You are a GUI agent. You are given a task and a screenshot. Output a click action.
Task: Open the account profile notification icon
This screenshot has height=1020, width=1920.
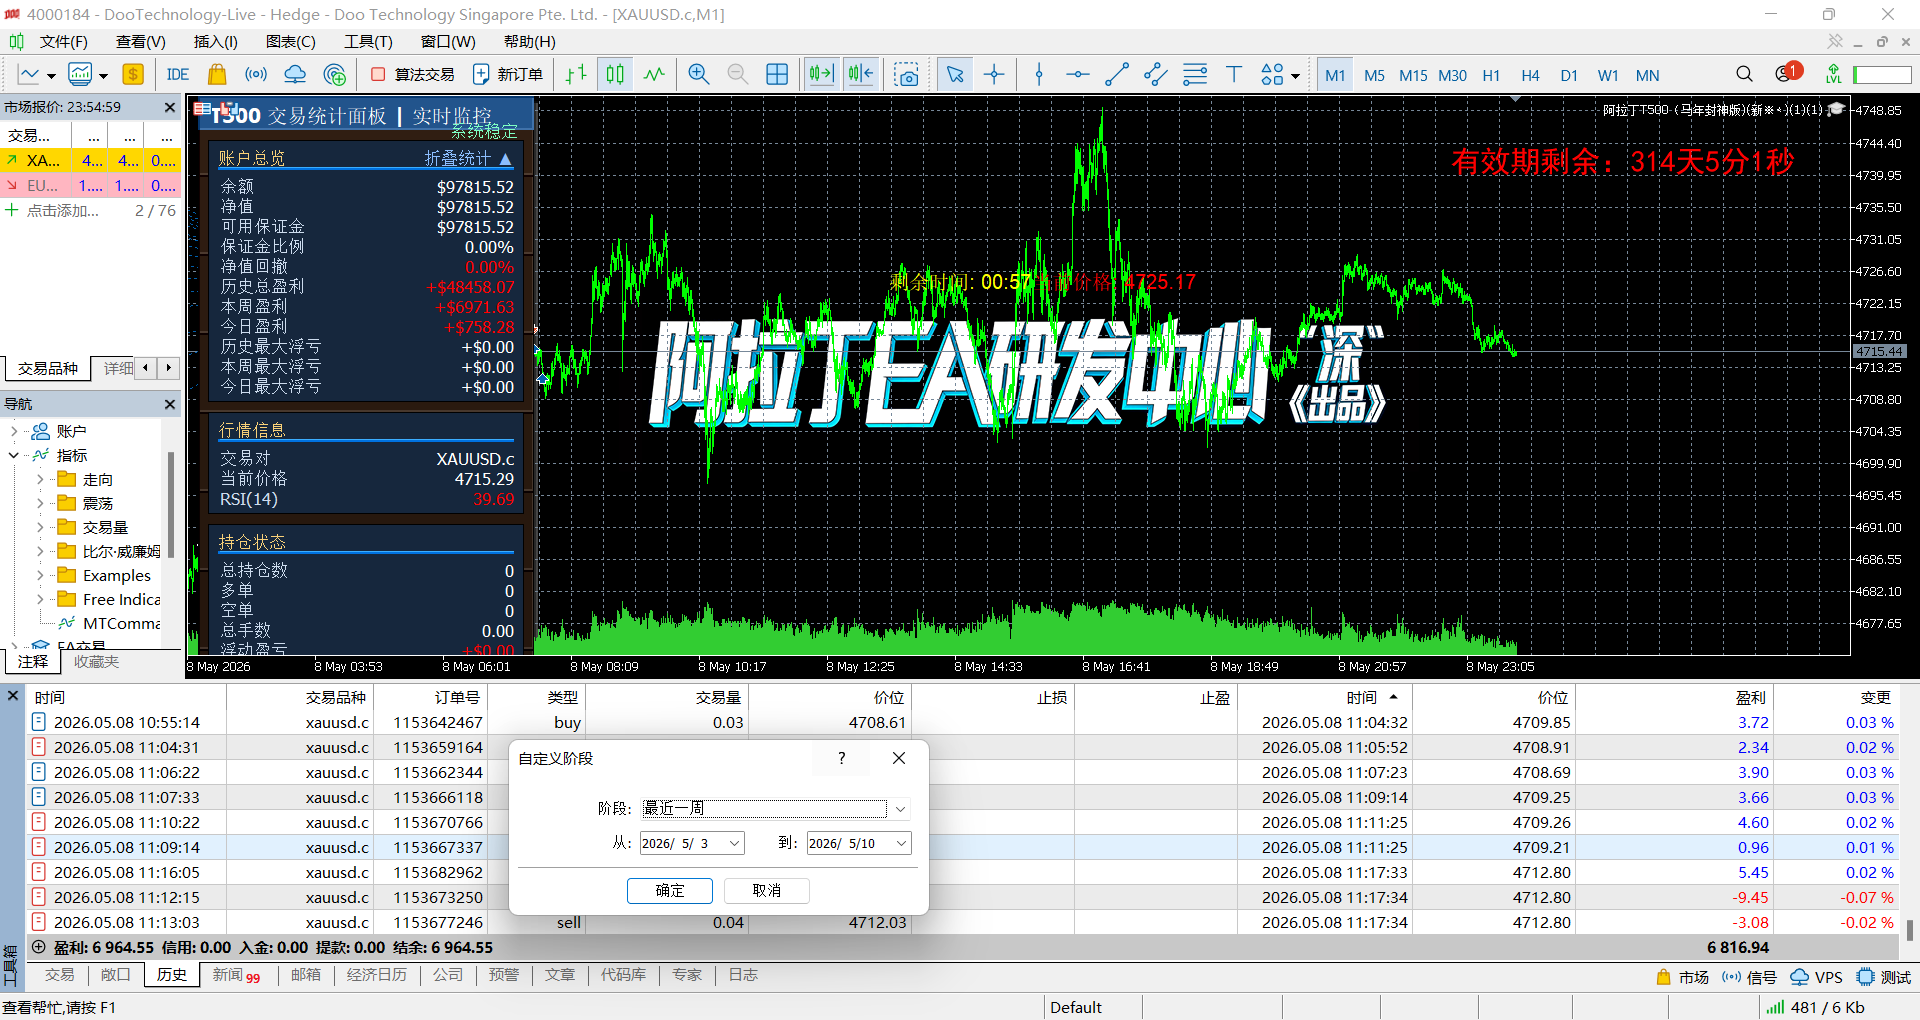[x=1787, y=73]
